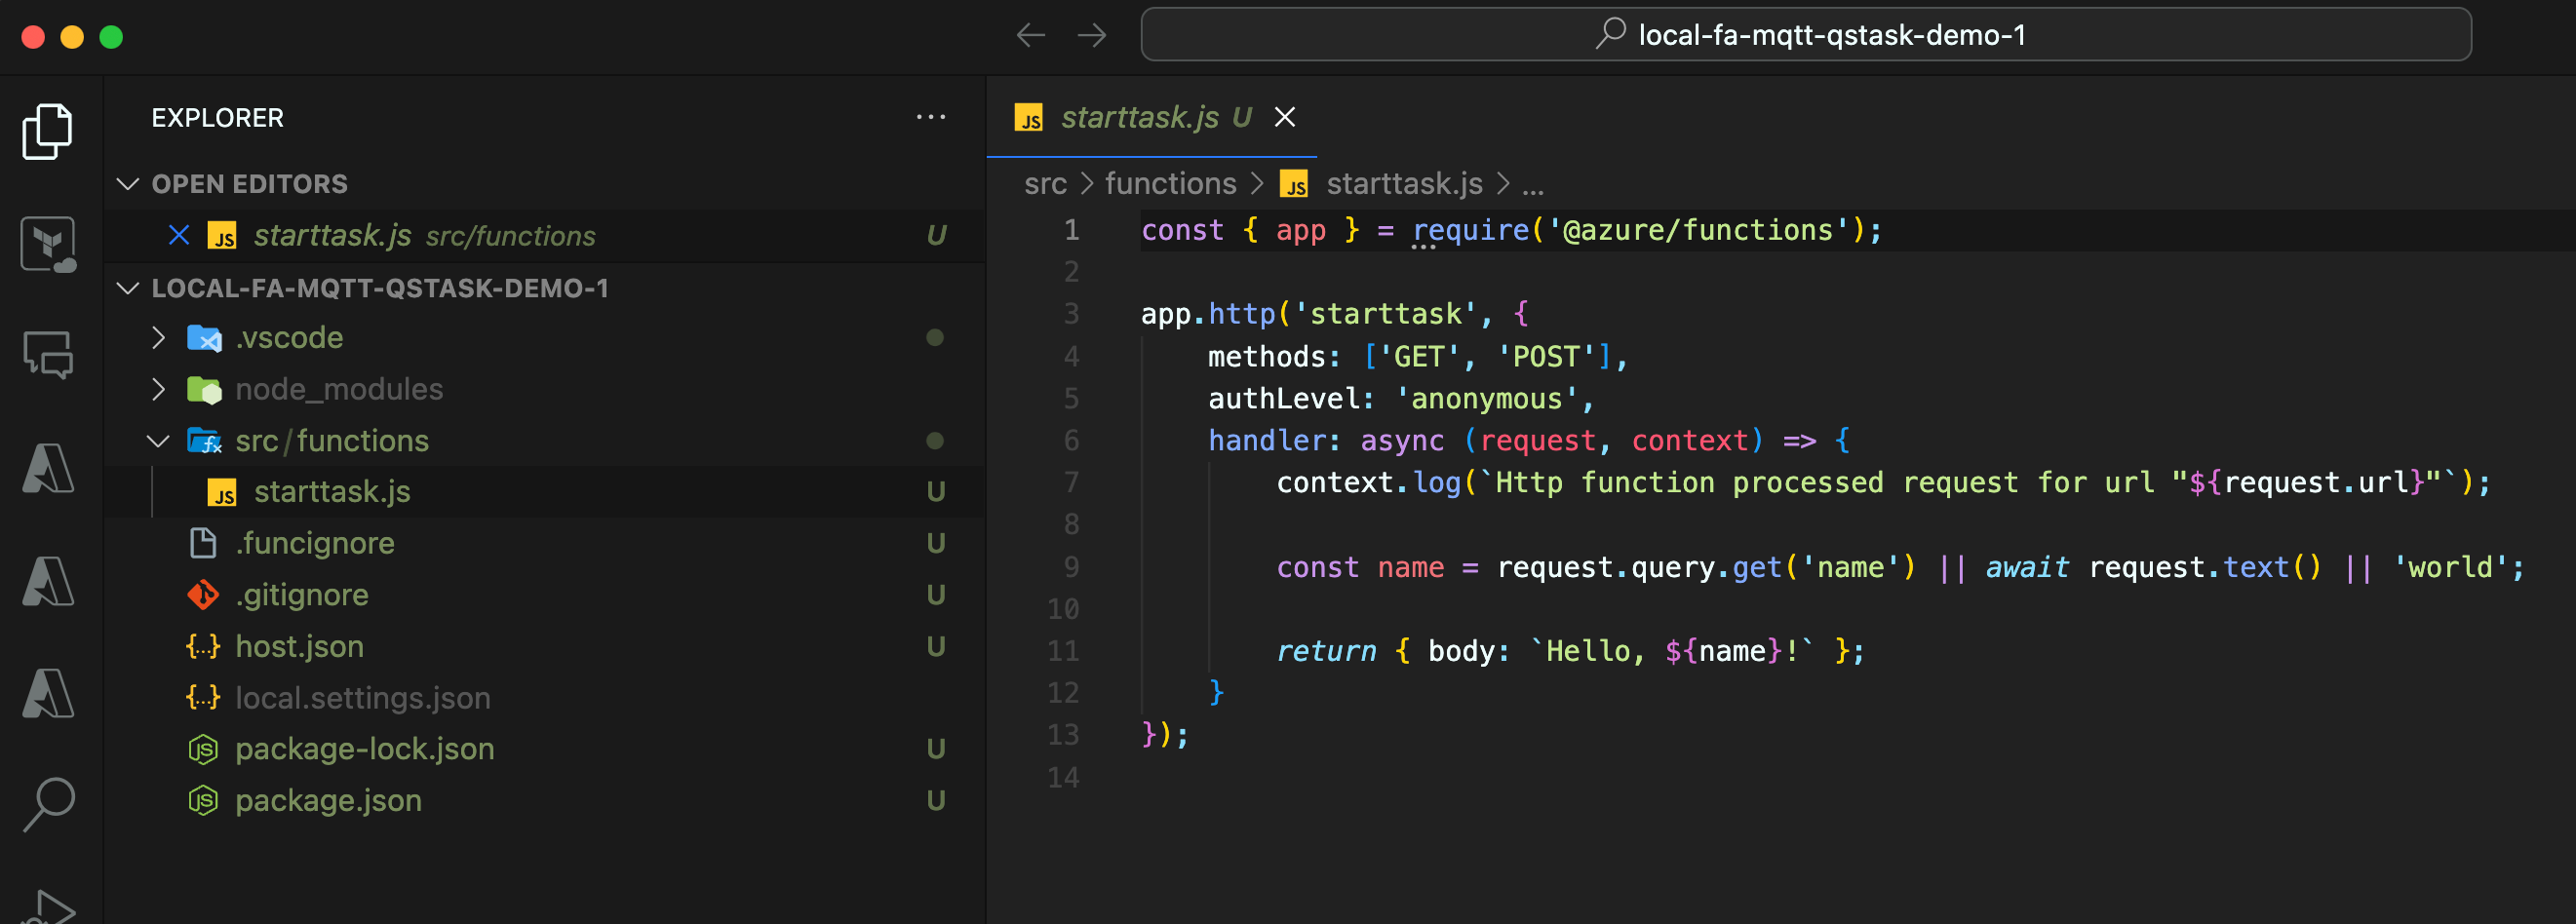Click the src breadcrumb segment
Image resolution: width=2576 pixels, height=924 pixels.
(1045, 184)
